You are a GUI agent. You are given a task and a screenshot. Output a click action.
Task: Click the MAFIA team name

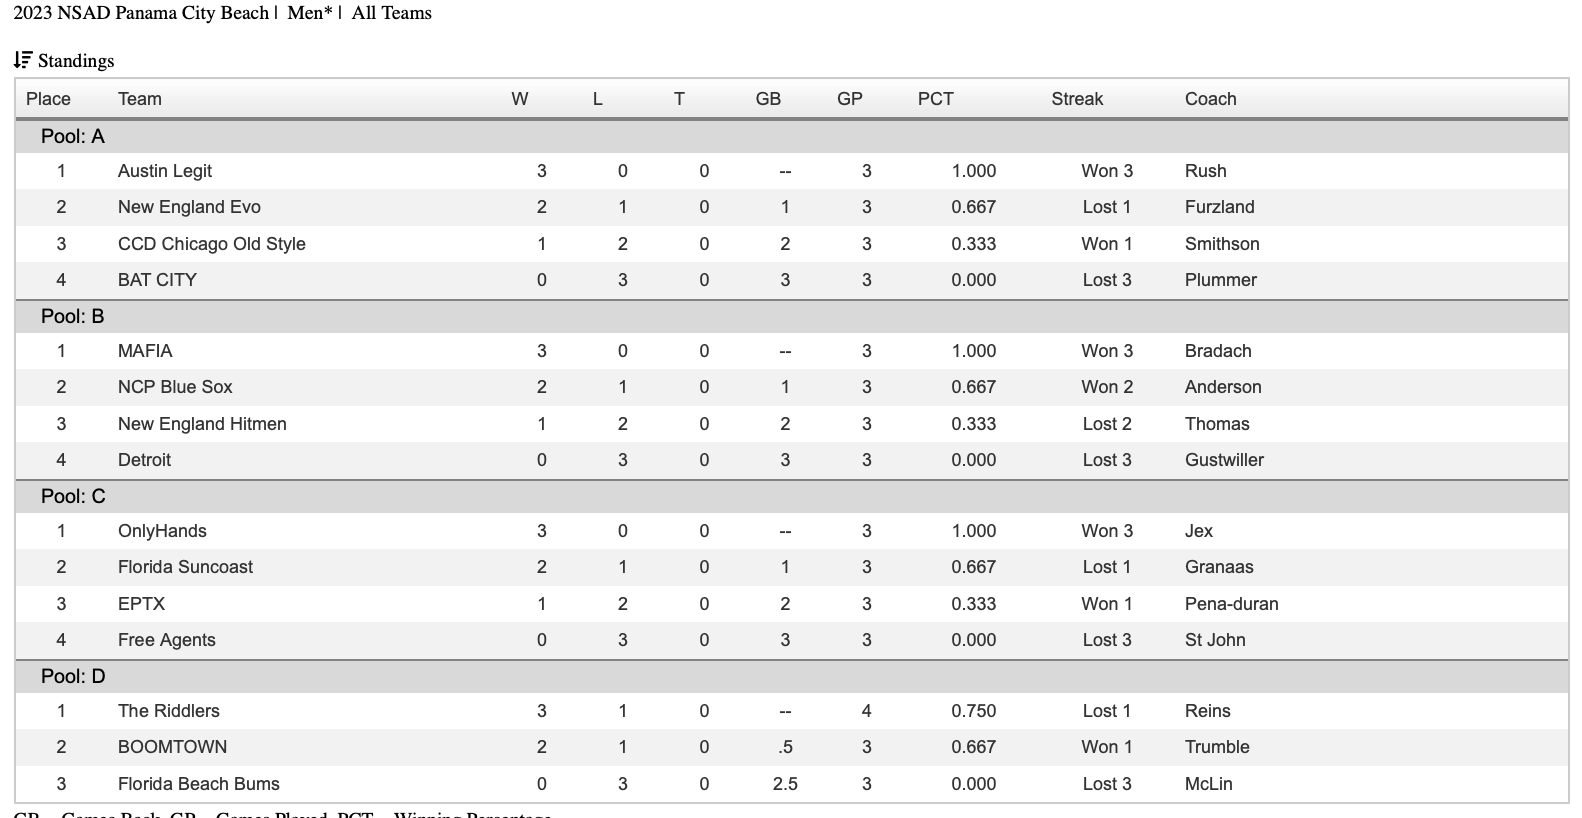pos(145,351)
